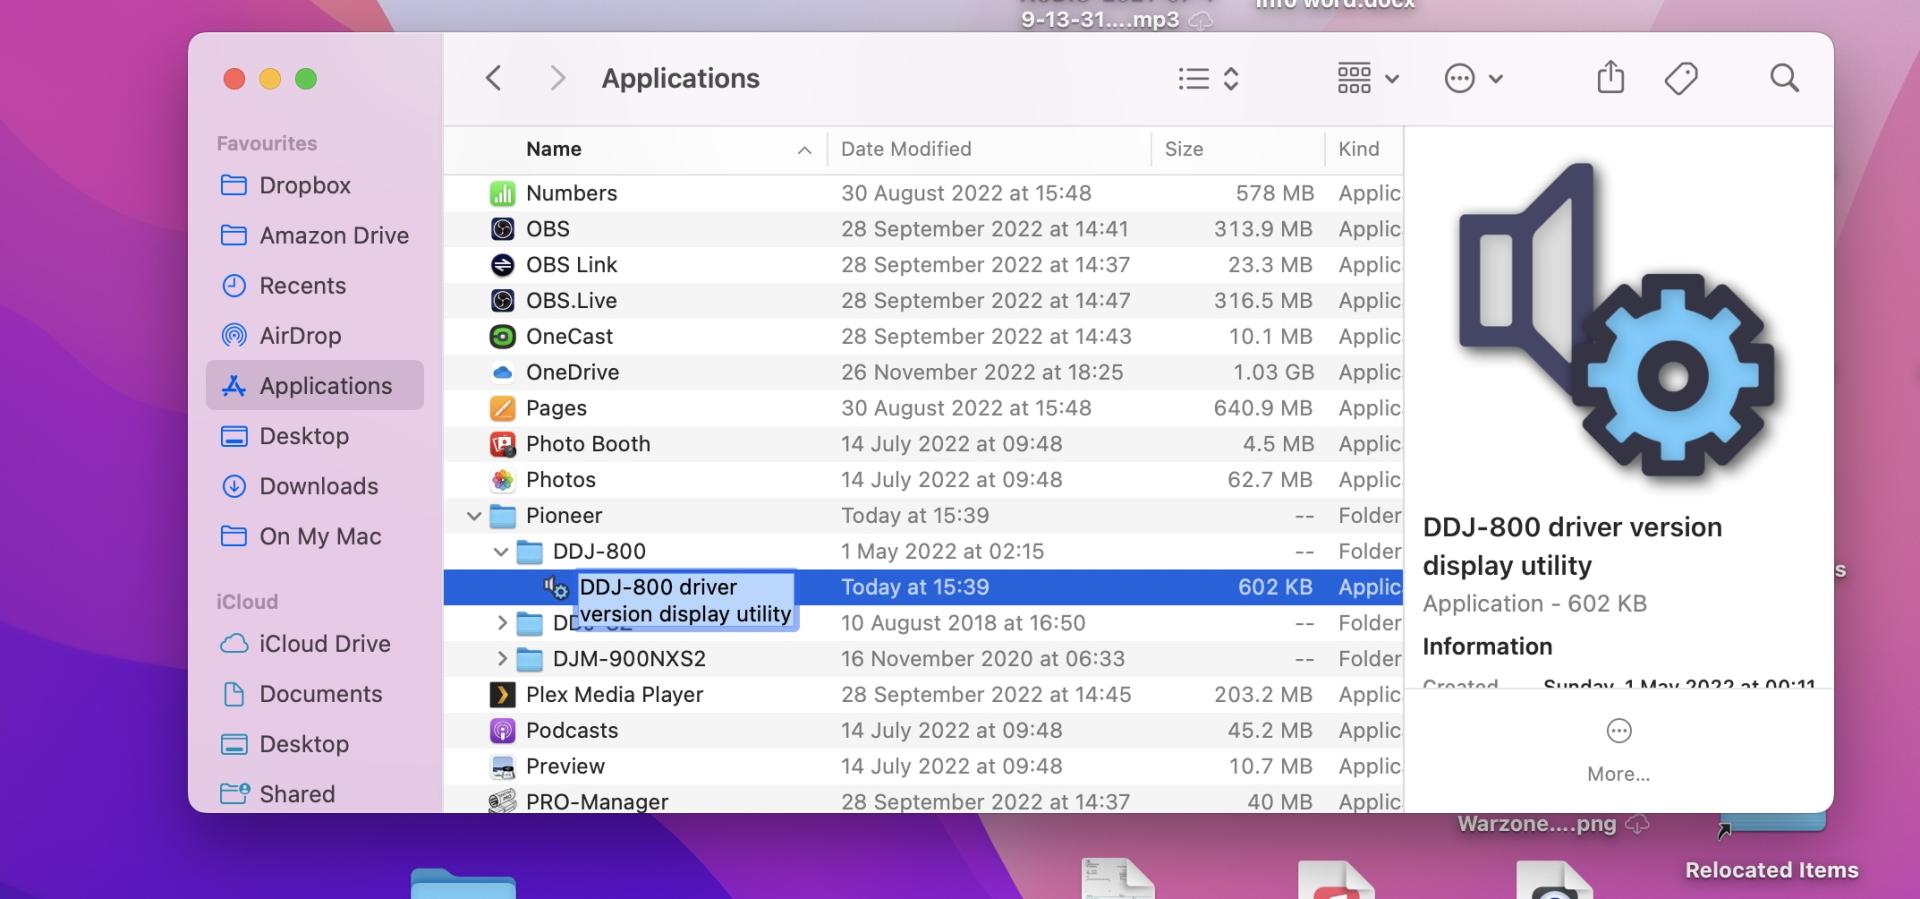Image resolution: width=1920 pixels, height=899 pixels.
Task: Open the group-by grid dropdown
Action: coord(1368,78)
